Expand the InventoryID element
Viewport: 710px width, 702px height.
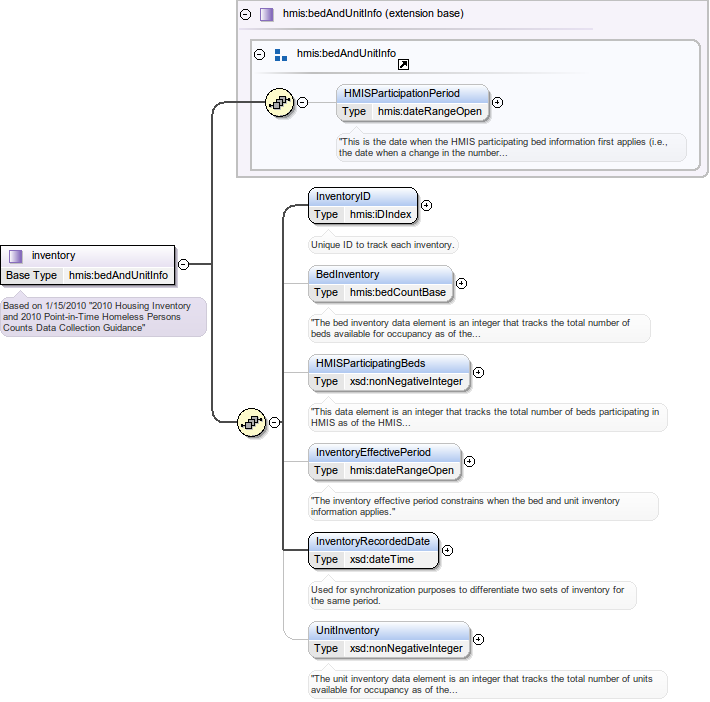point(426,205)
